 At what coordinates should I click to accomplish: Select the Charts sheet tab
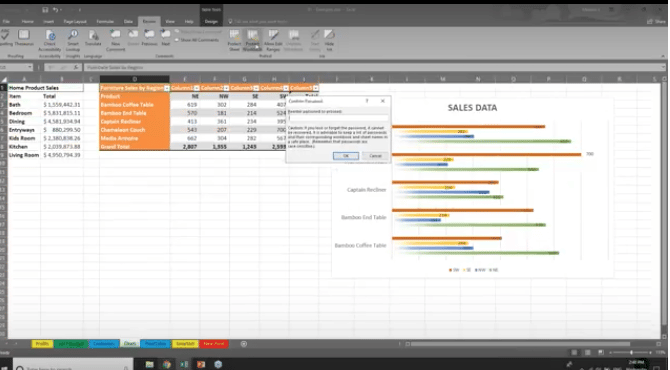coord(130,344)
